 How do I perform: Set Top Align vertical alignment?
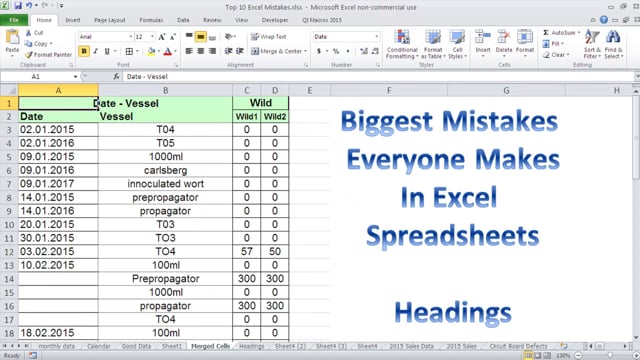click(189, 37)
